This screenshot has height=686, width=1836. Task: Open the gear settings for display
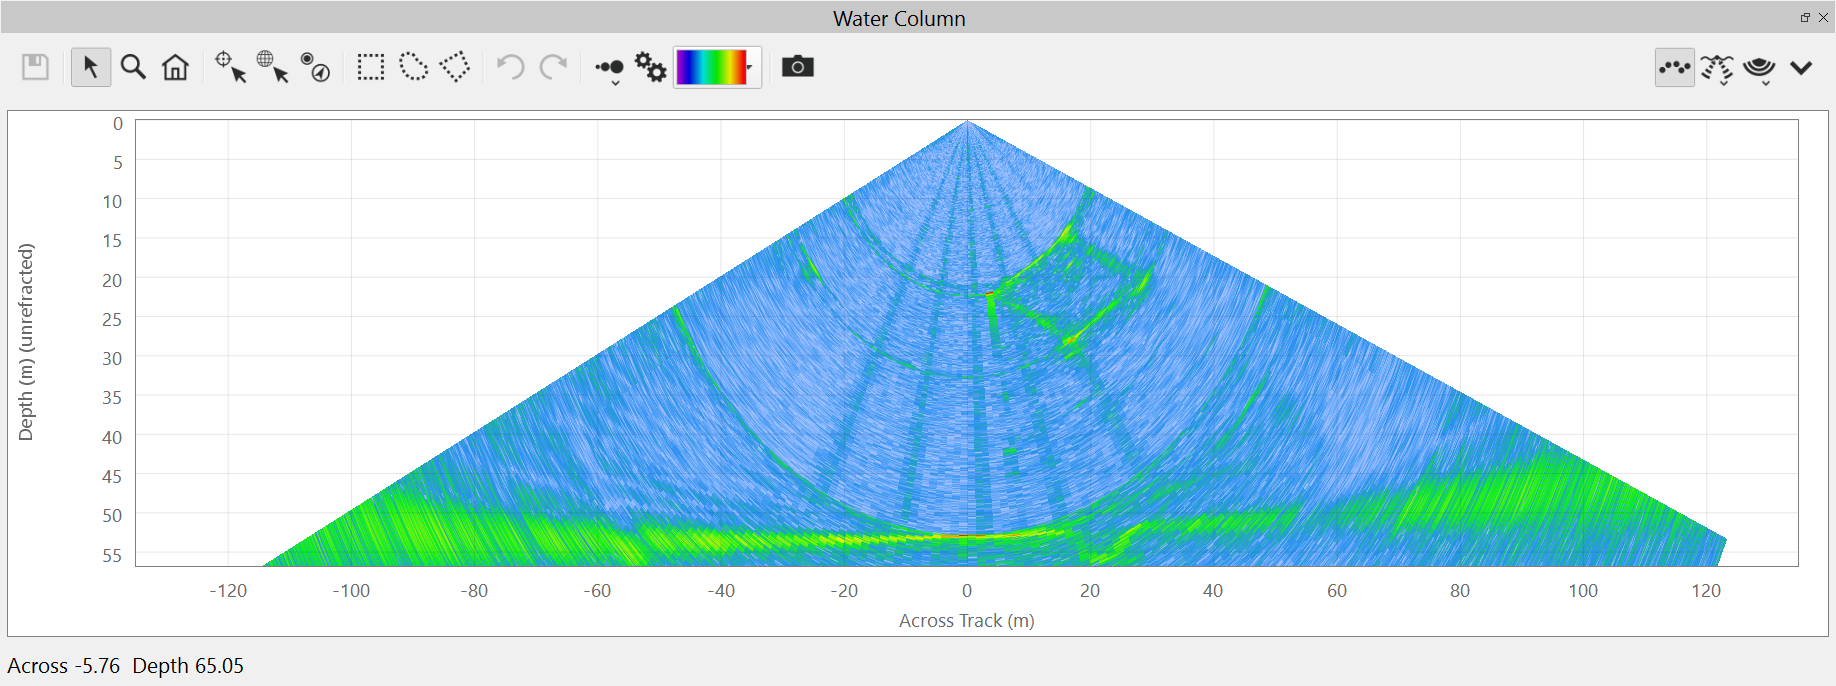tap(651, 67)
